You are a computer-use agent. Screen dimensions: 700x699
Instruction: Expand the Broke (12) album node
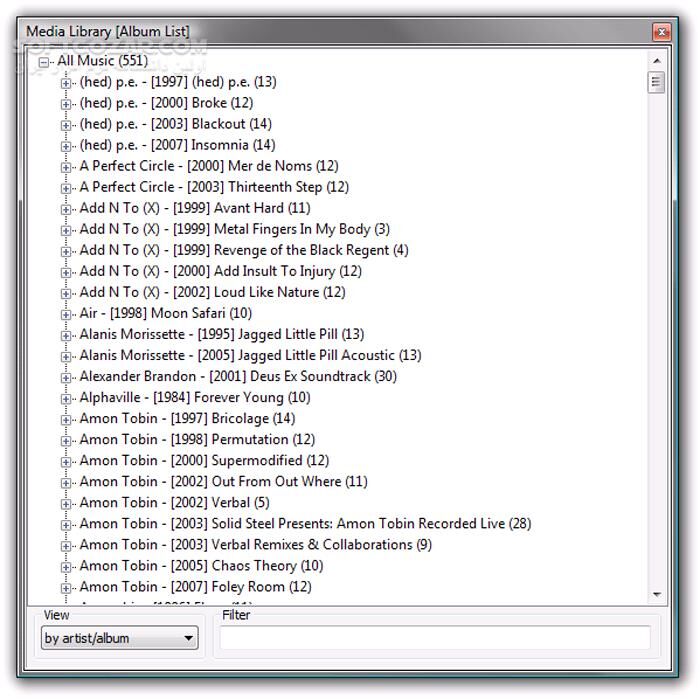pyautogui.click(x=66, y=104)
